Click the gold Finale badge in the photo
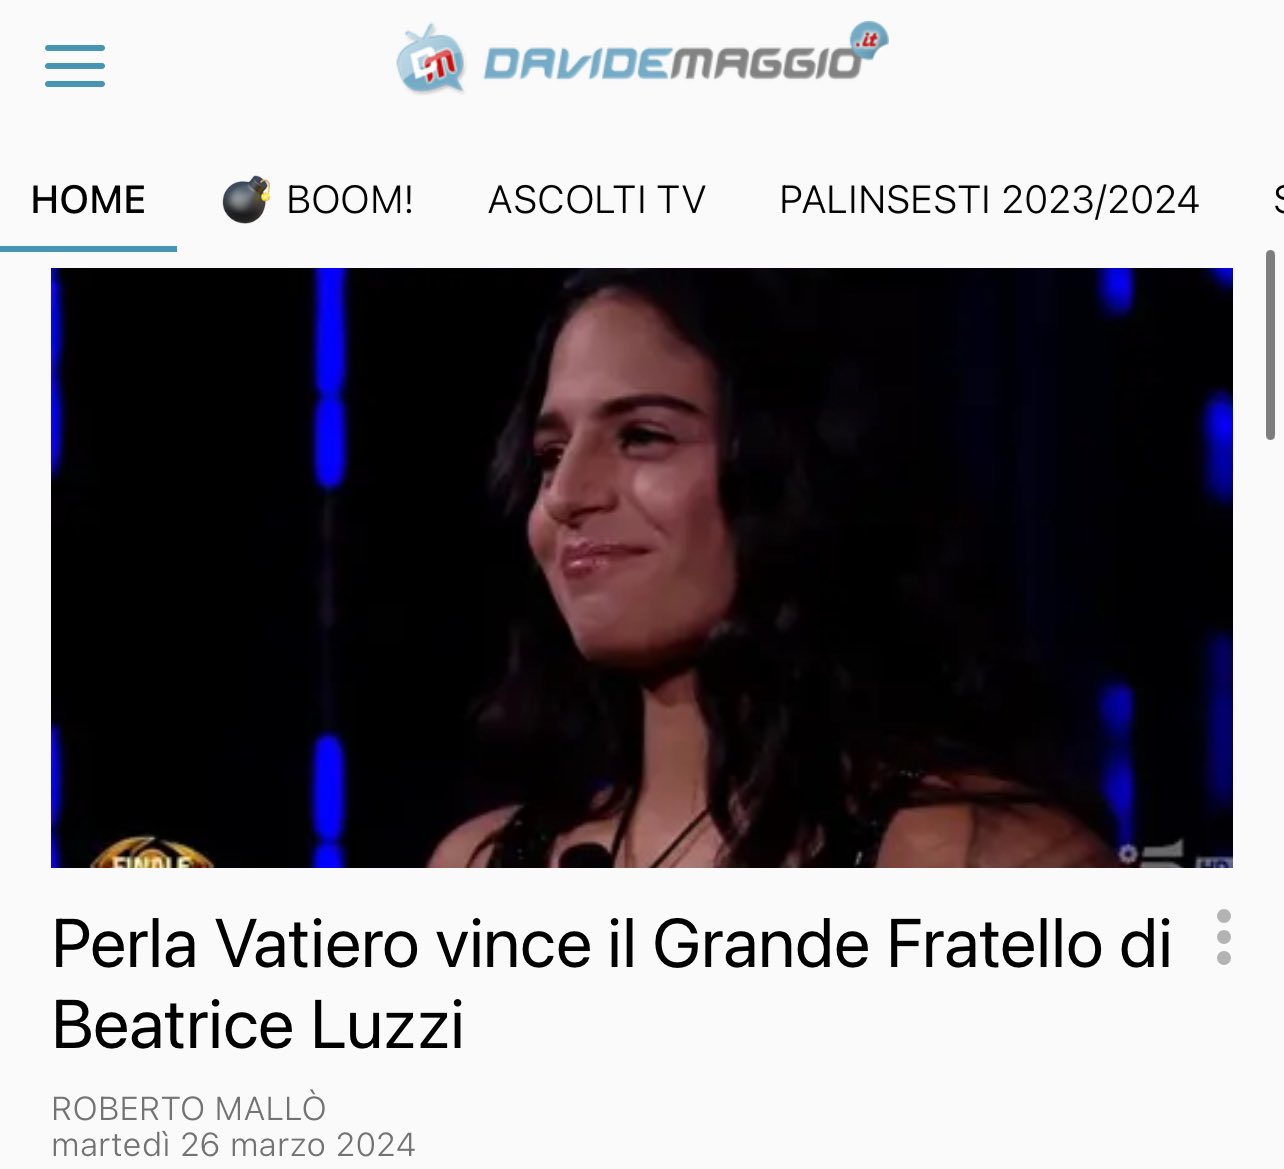1284x1169 pixels. click(150, 852)
